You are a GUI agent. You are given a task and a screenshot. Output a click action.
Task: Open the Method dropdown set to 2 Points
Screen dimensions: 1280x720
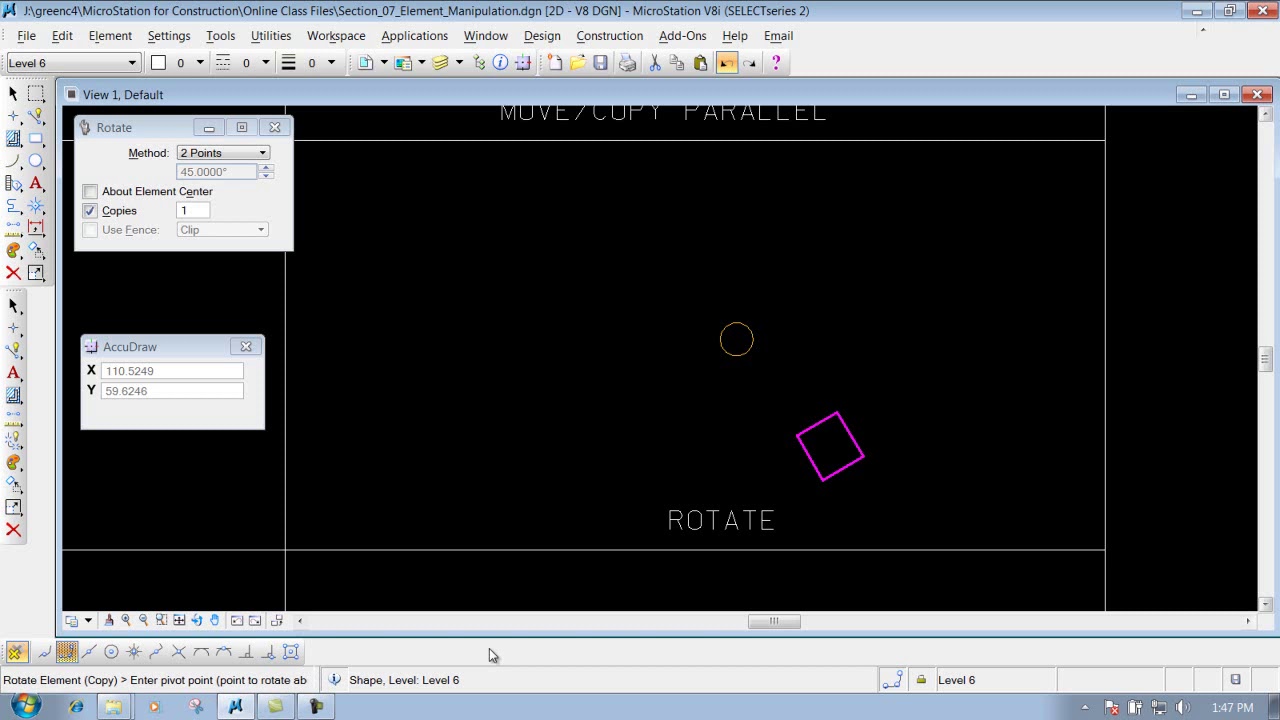[x=223, y=153]
